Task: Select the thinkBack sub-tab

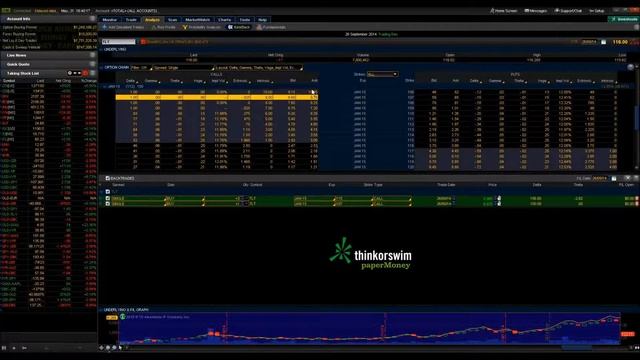Action: [x=239, y=27]
